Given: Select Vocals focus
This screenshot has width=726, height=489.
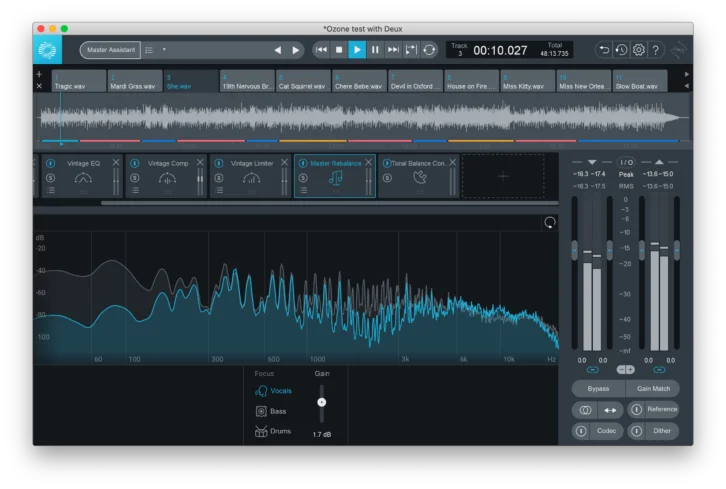Looking at the screenshot, I should coord(274,391).
